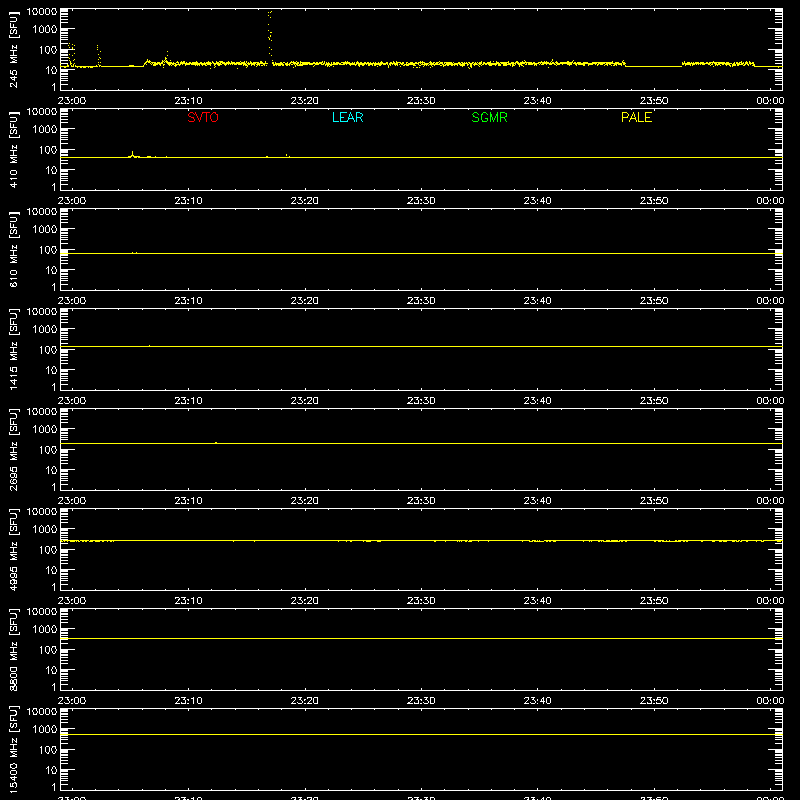
Task: Select the 610 MHz [SFU] axis title
Action: [13, 249]
